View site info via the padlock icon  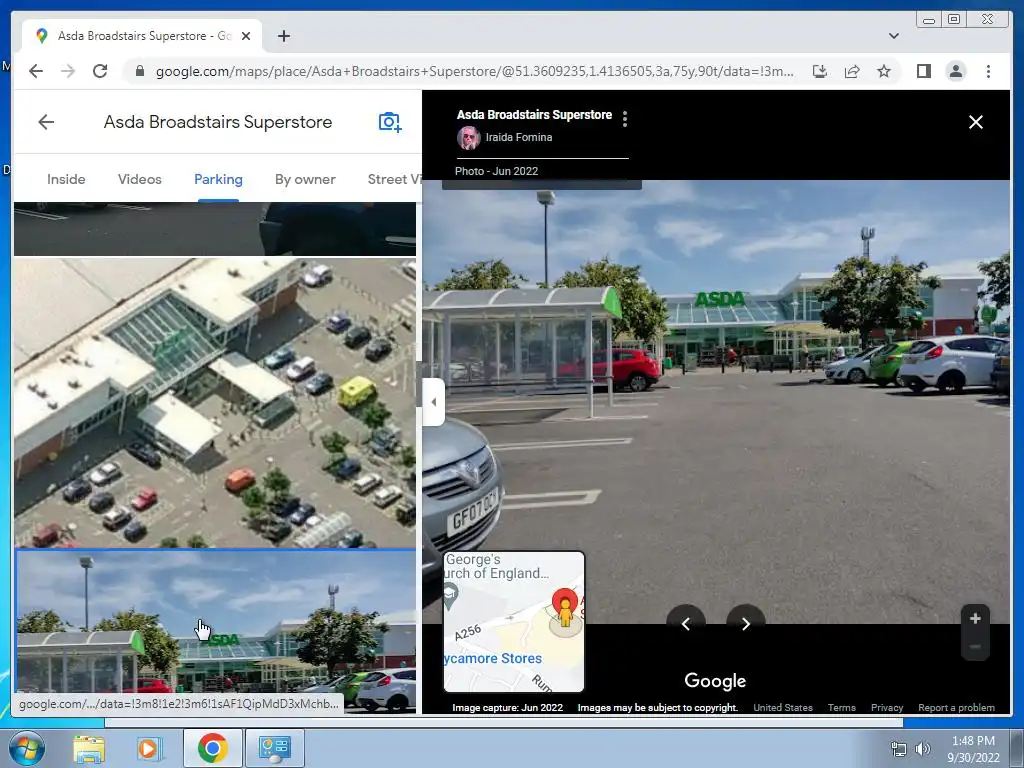[139, 71]
